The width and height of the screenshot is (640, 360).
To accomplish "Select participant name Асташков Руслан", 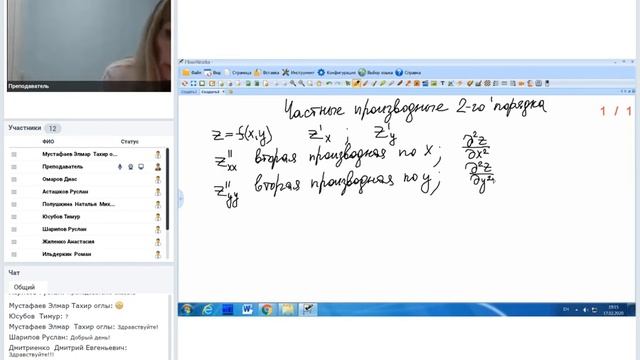I will [65, 191].
